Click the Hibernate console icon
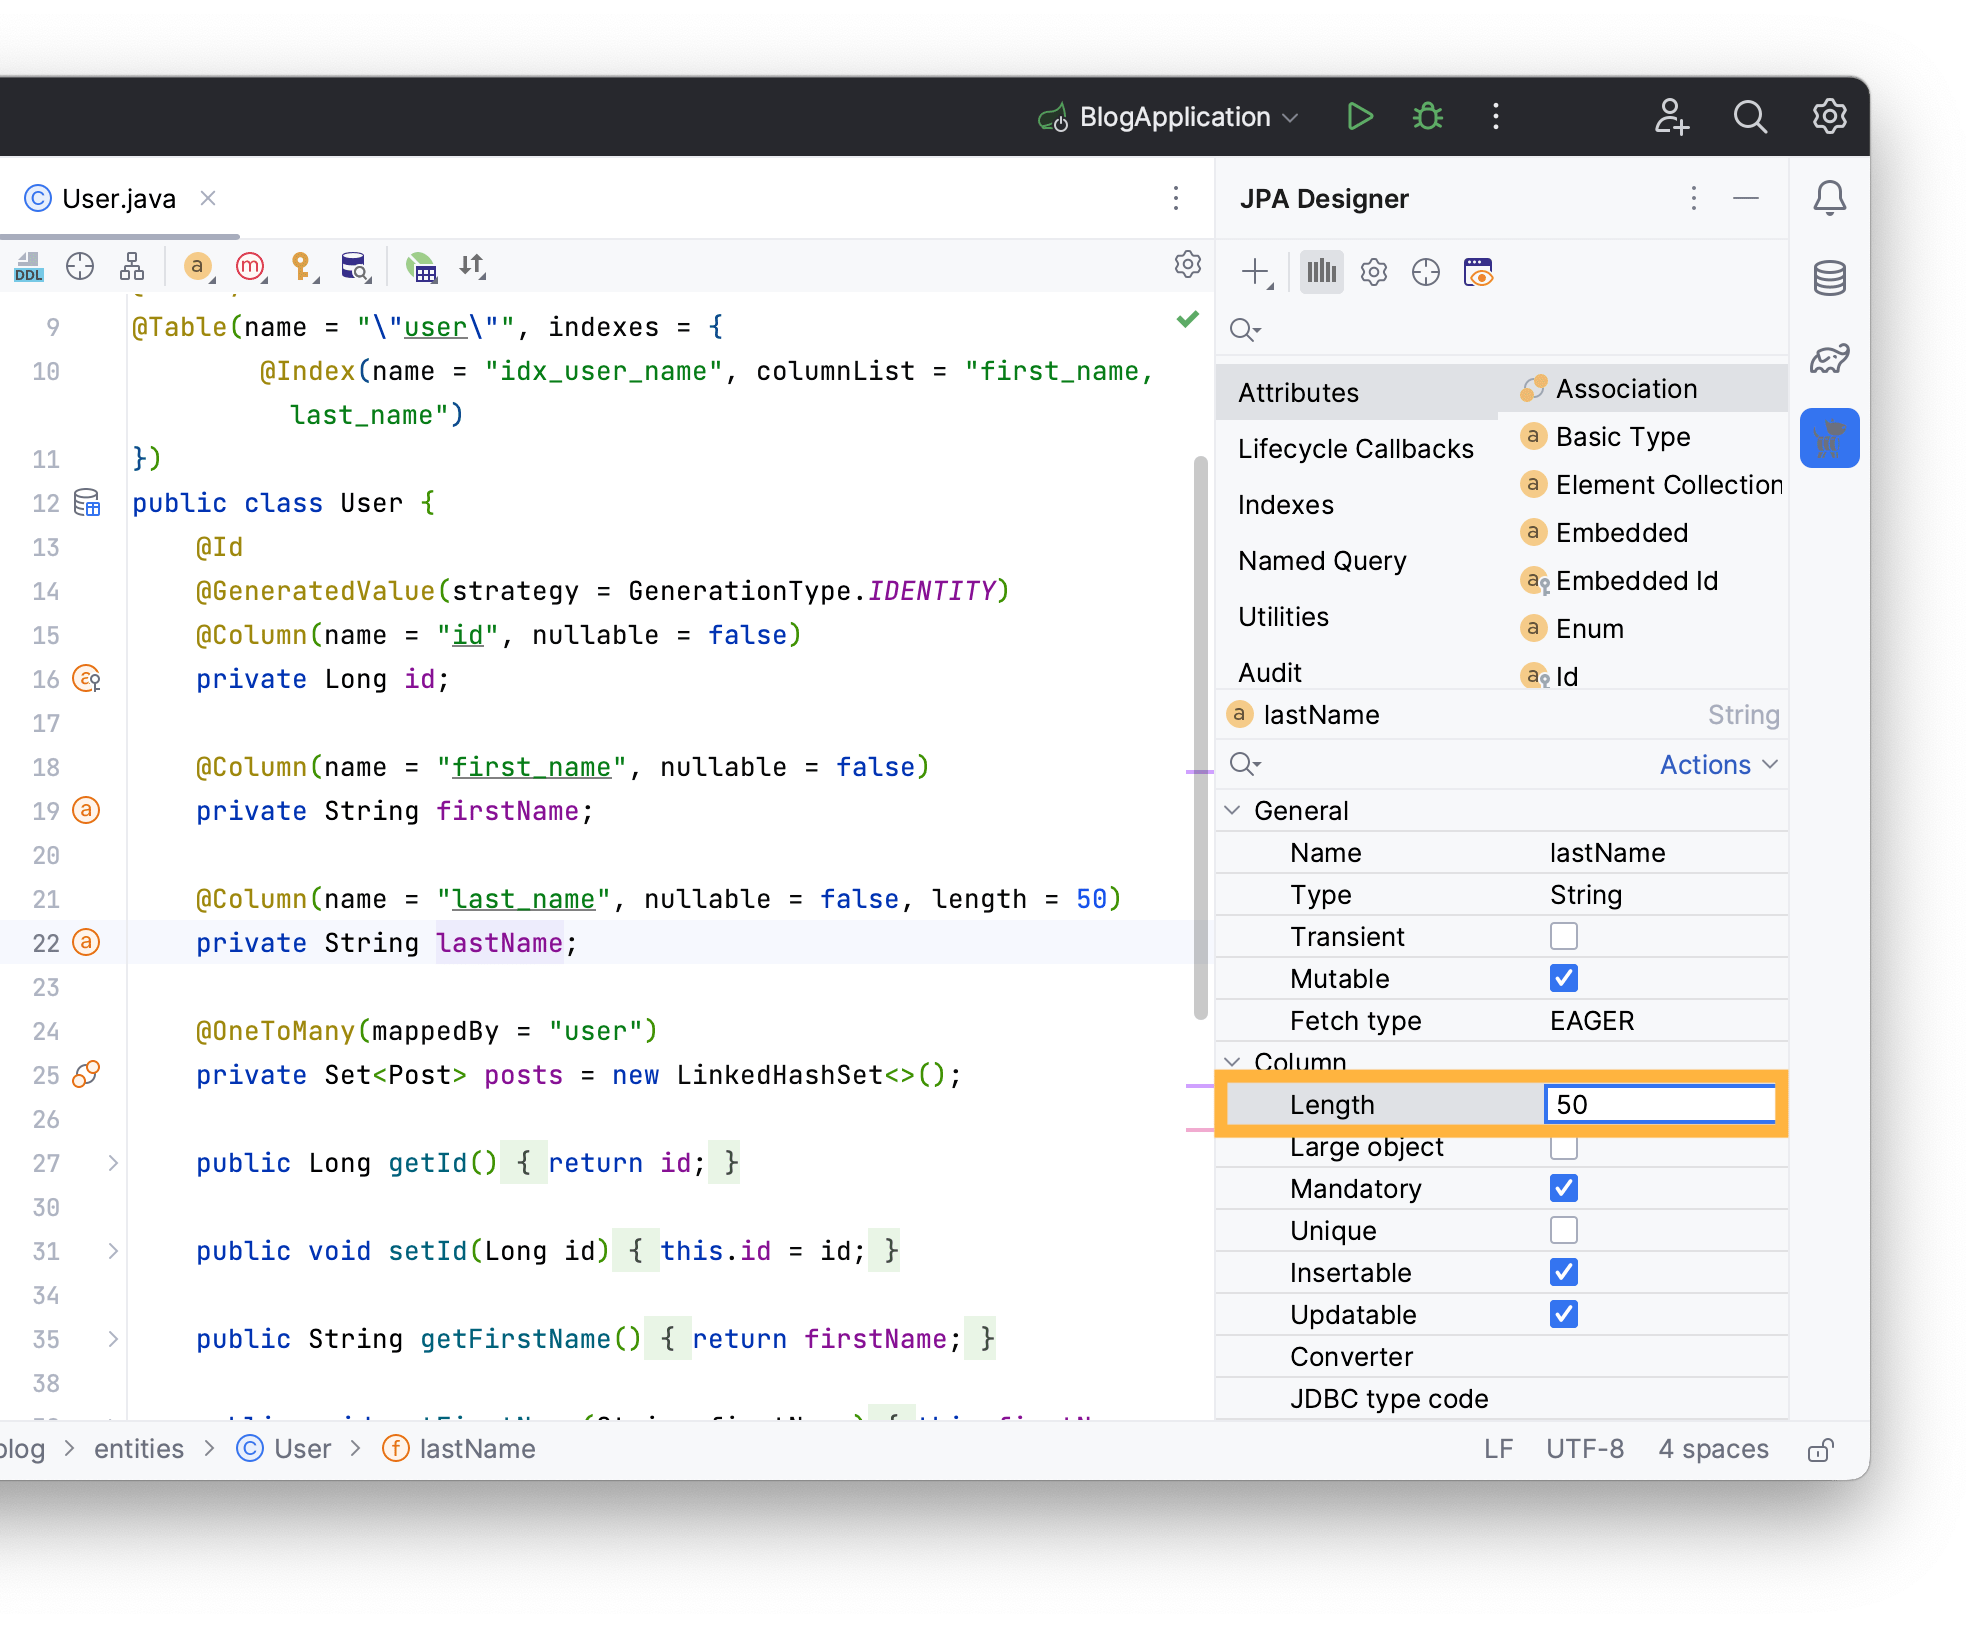The width and height of the screenshot is (1982, 1628). (x=421, y=268)
